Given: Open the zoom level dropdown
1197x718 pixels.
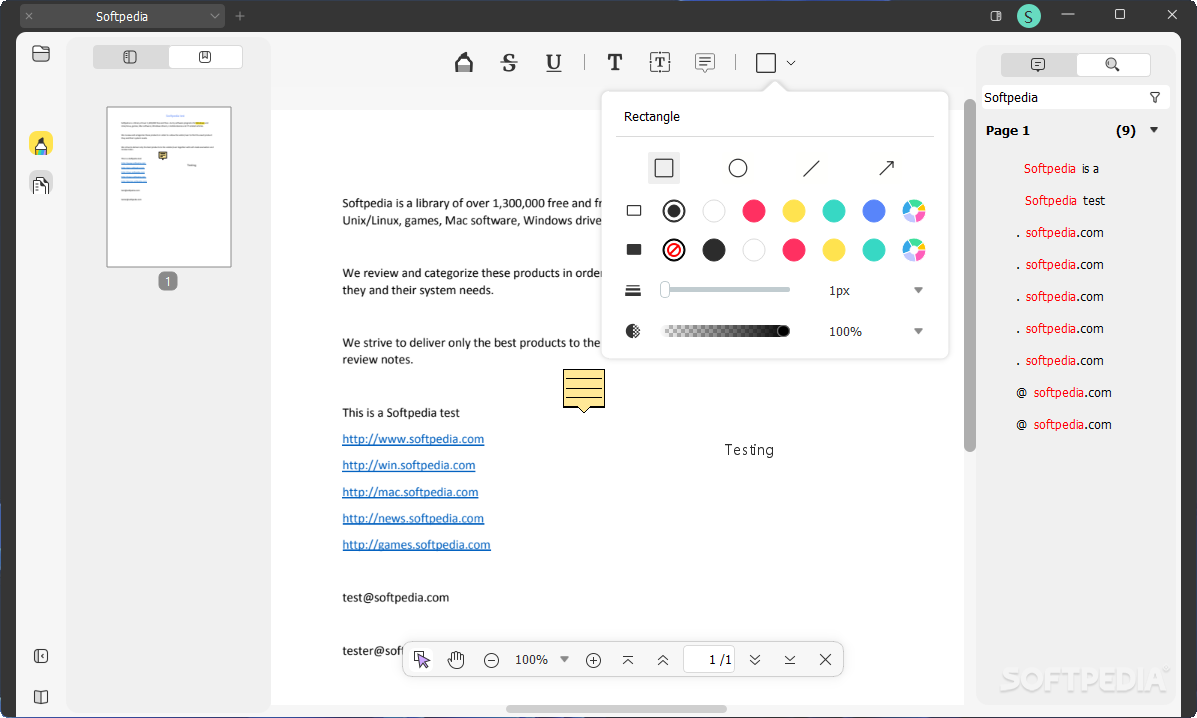Looking at the screenshot, I should tap(564, 659).
